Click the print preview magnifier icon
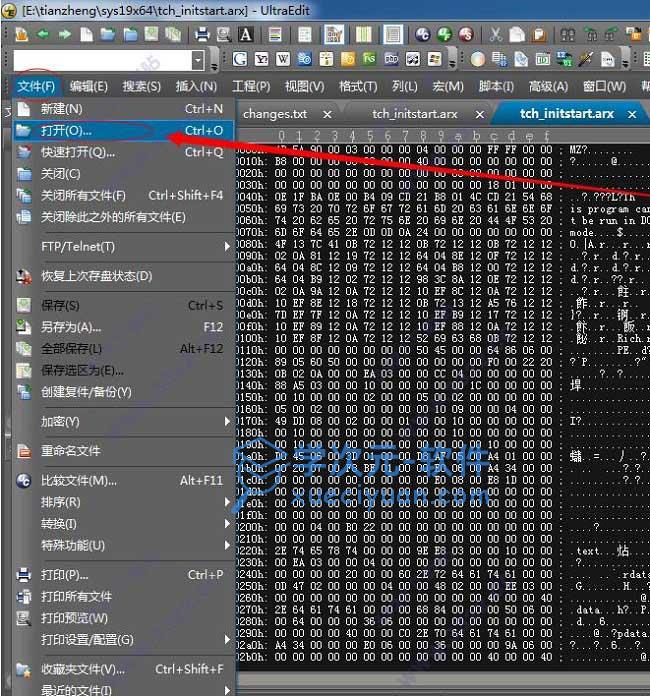Viewport: 650px width, 696px height. pyautogui.click(x=224, y=34)
